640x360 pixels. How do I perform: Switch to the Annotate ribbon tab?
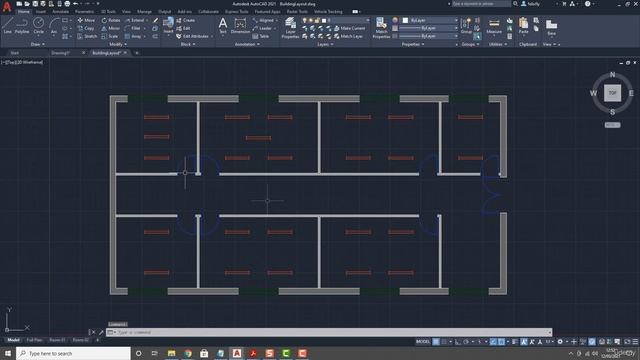(60, 12)
